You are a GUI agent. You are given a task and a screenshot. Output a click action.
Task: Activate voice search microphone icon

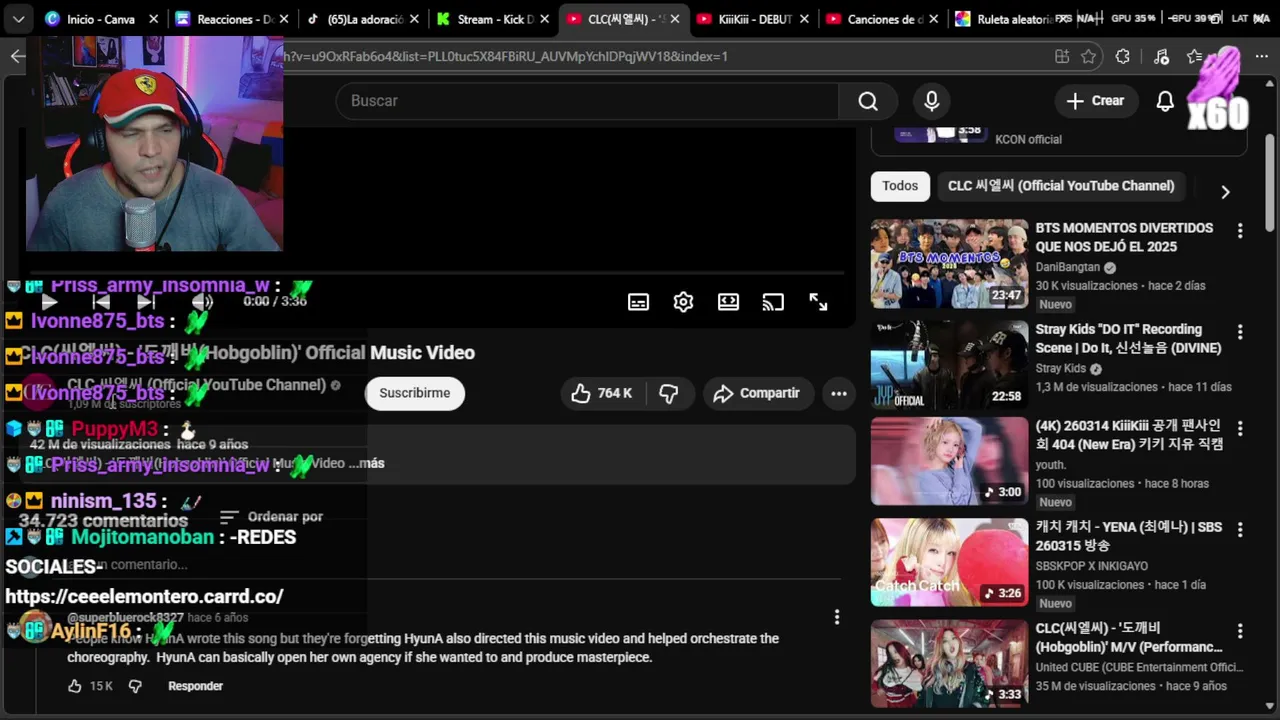932,101
